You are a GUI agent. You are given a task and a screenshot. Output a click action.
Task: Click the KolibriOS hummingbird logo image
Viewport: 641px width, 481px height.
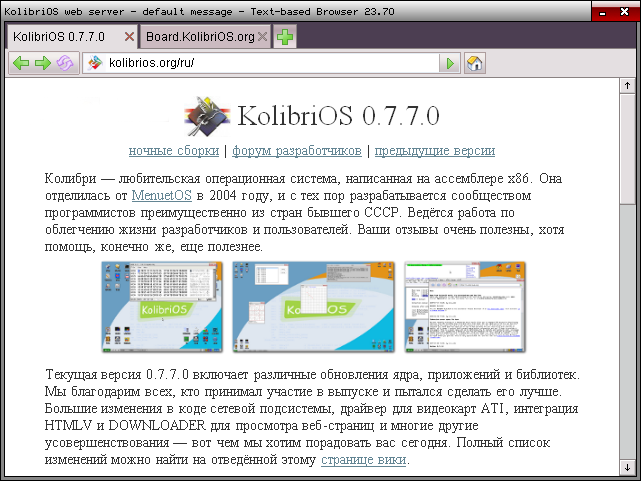pos(207,116)
